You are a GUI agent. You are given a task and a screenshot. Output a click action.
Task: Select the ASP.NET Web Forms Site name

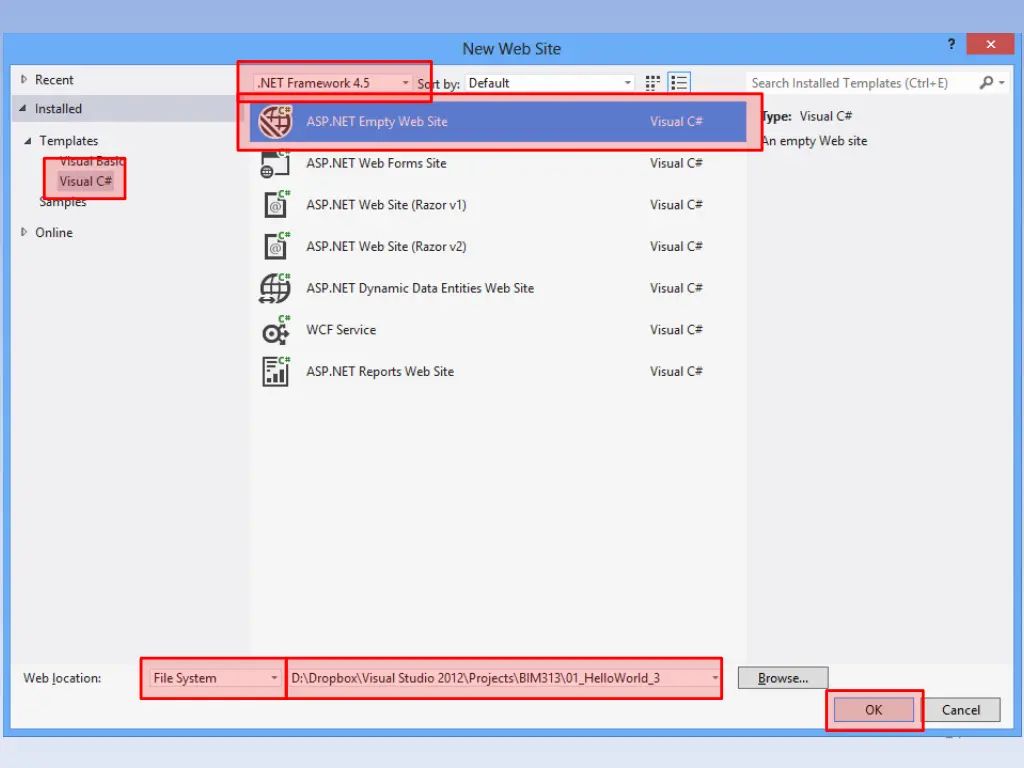(x=376, y=163)
